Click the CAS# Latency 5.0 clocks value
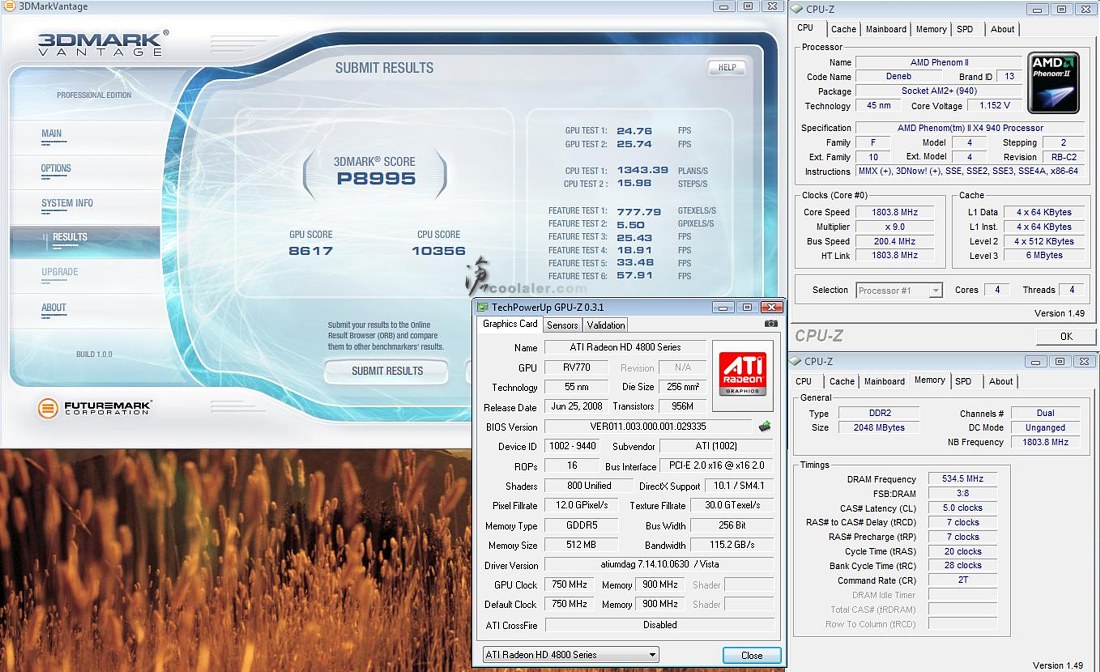 (962, 508)
